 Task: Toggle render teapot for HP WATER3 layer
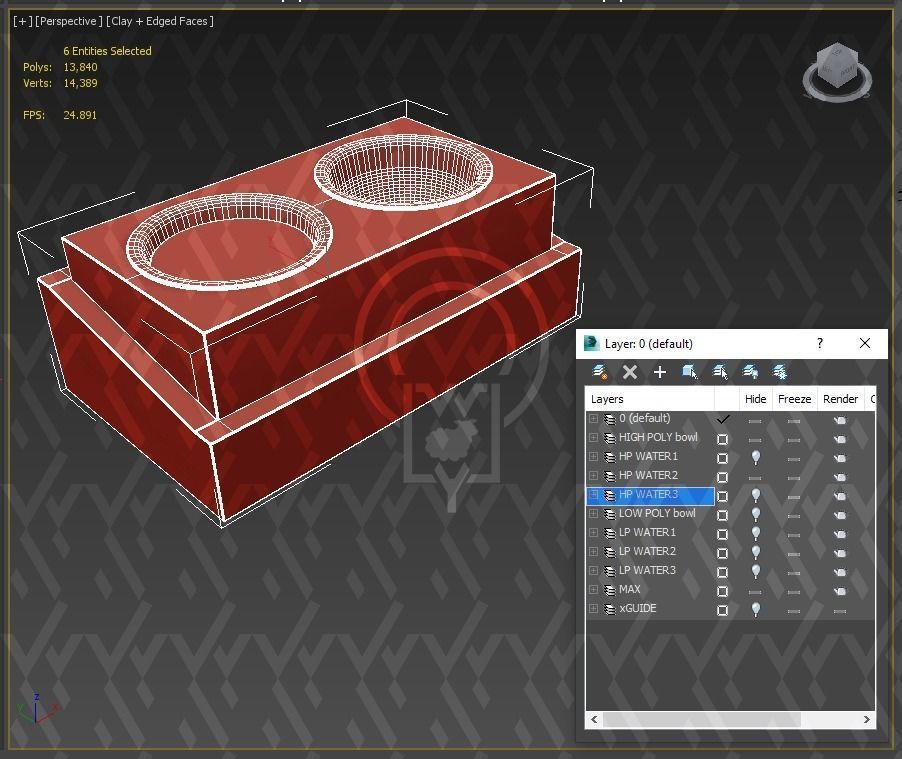click(x=840, y=497)
